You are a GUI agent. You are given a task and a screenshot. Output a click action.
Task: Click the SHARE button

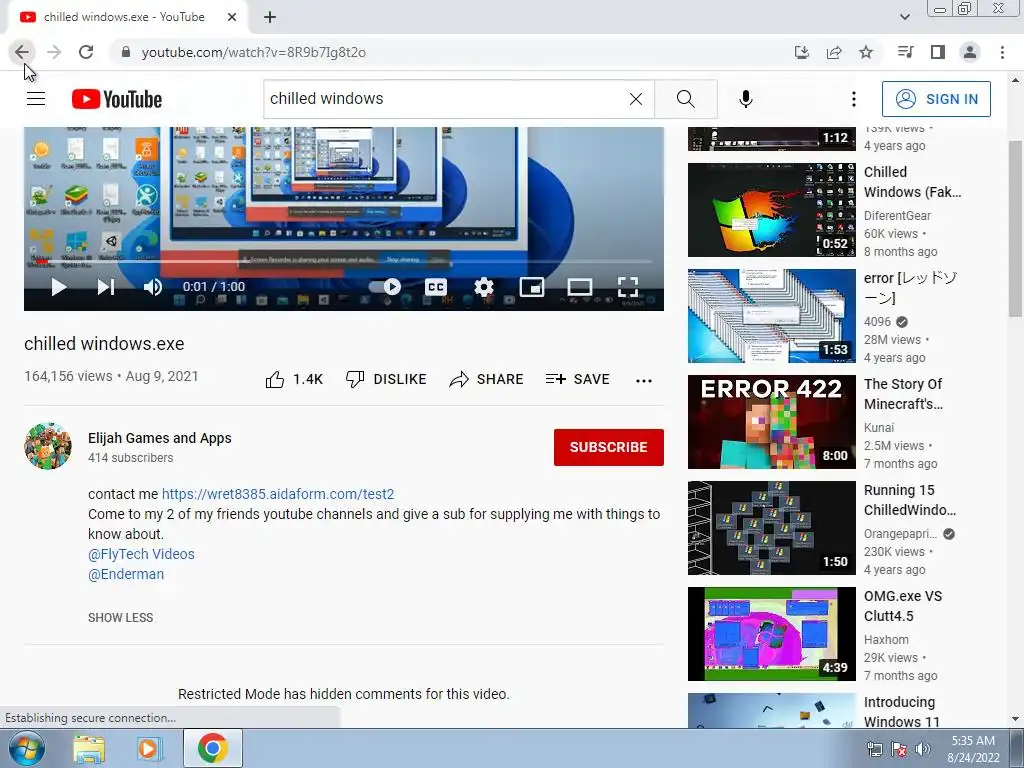[487, 379]
